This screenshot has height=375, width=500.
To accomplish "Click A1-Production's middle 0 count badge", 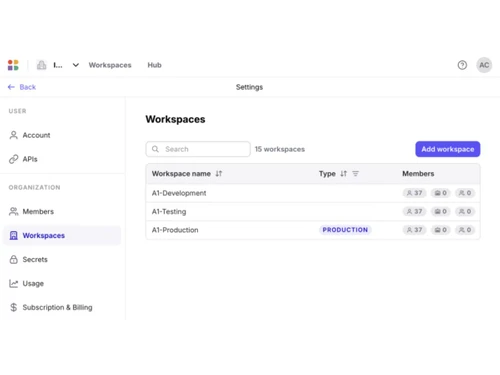I will click(441, 230).
